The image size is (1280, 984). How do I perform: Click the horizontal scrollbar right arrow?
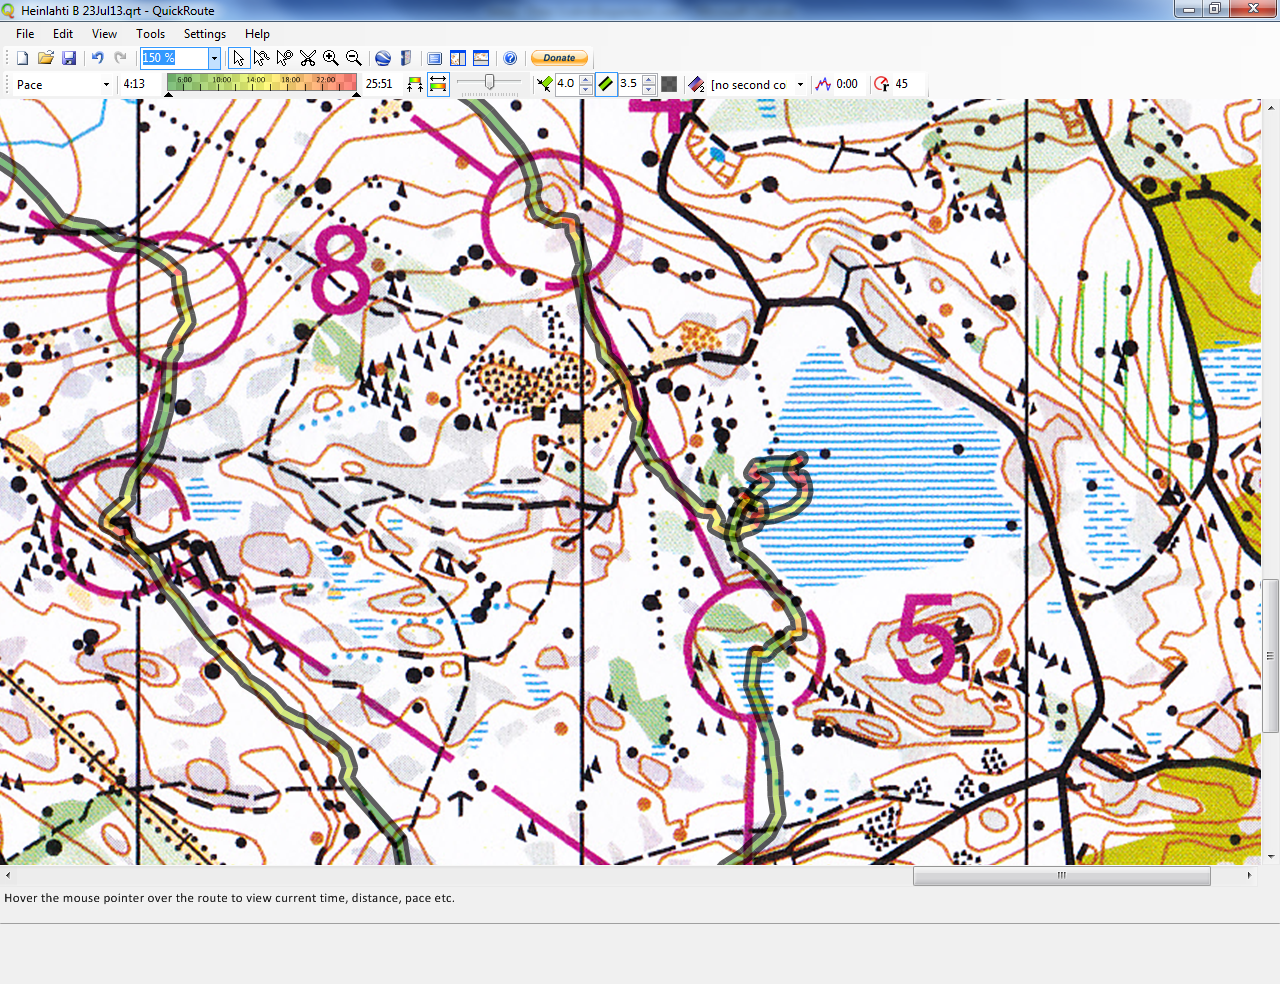pyautogui.click(x=1250, y=875)
